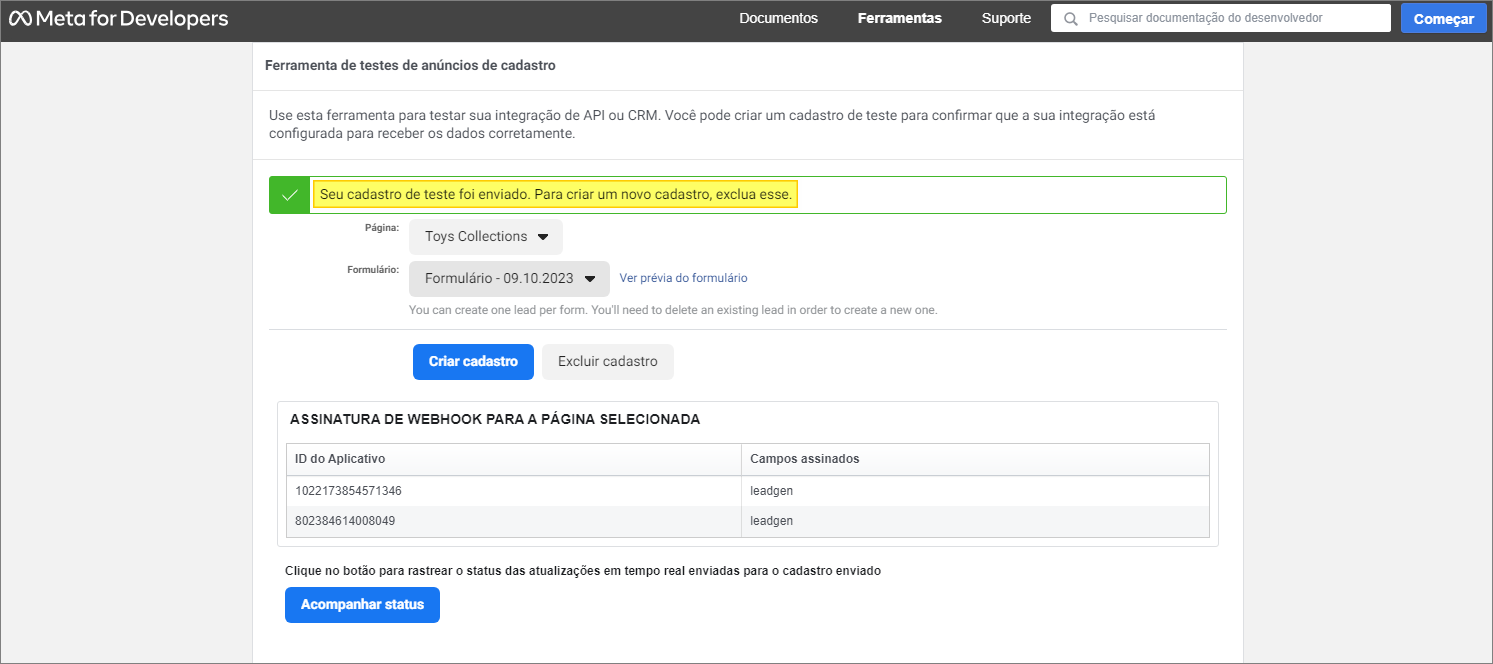Click the page title Ferramenta de testes de anúncios
The image size is (1493, 664).
pos(410,66)
